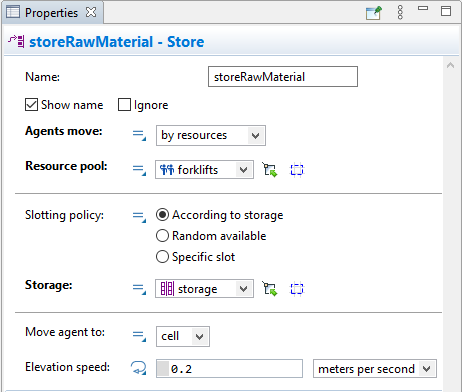The image size is (462, 392).
Task: Choose the Specific slot radio option
Action: click(162, 257)
